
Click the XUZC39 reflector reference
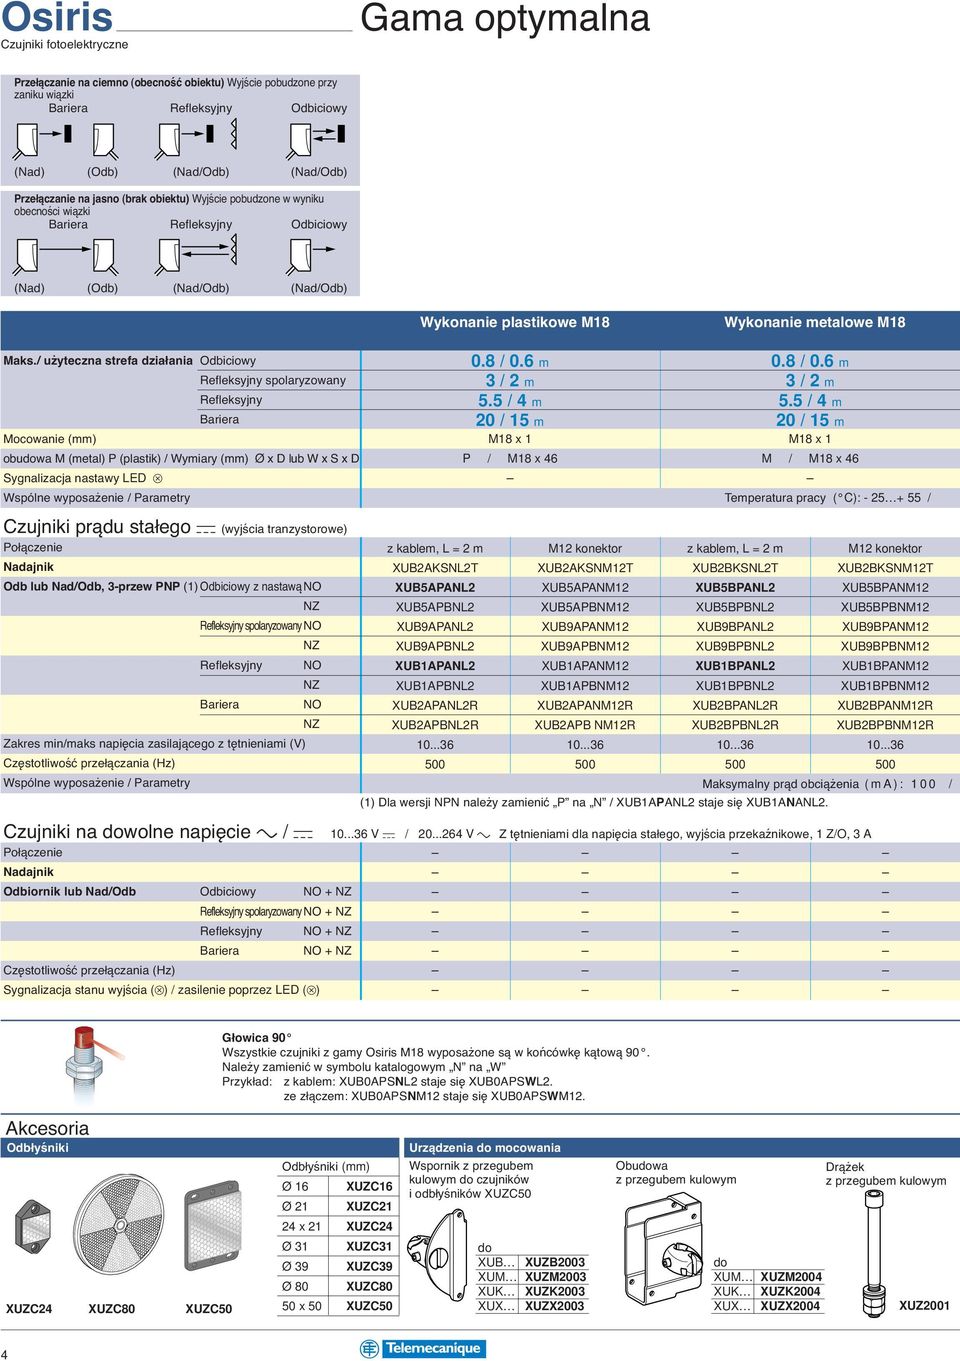369,1267
